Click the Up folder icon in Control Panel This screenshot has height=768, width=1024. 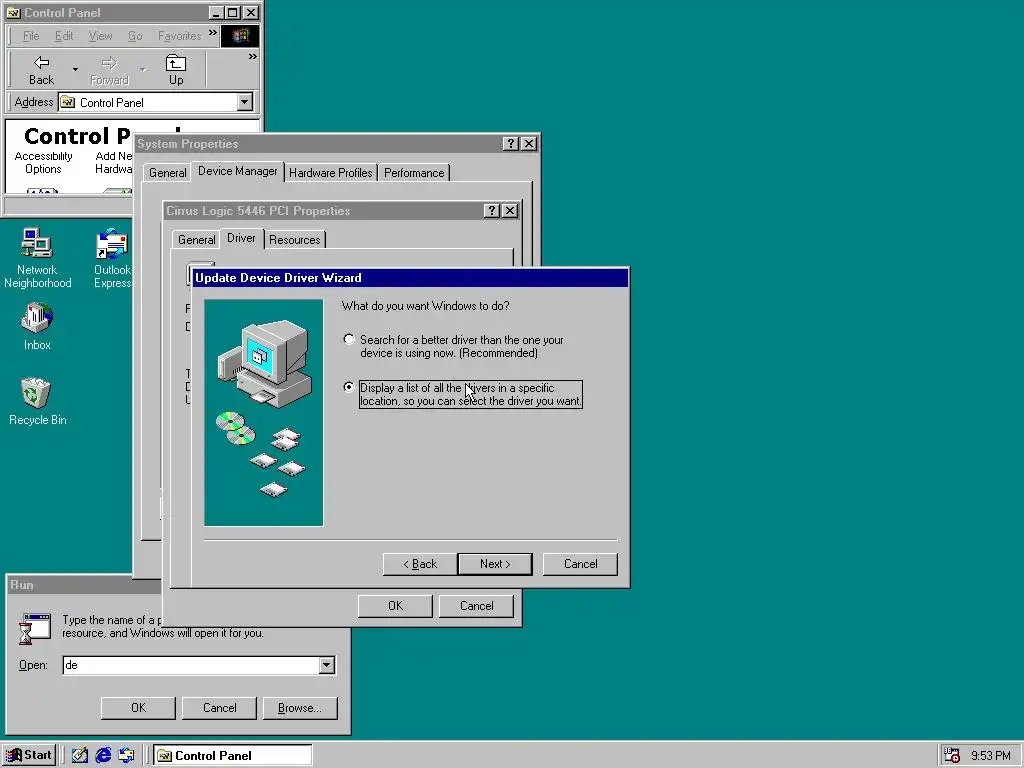[176, 70]
